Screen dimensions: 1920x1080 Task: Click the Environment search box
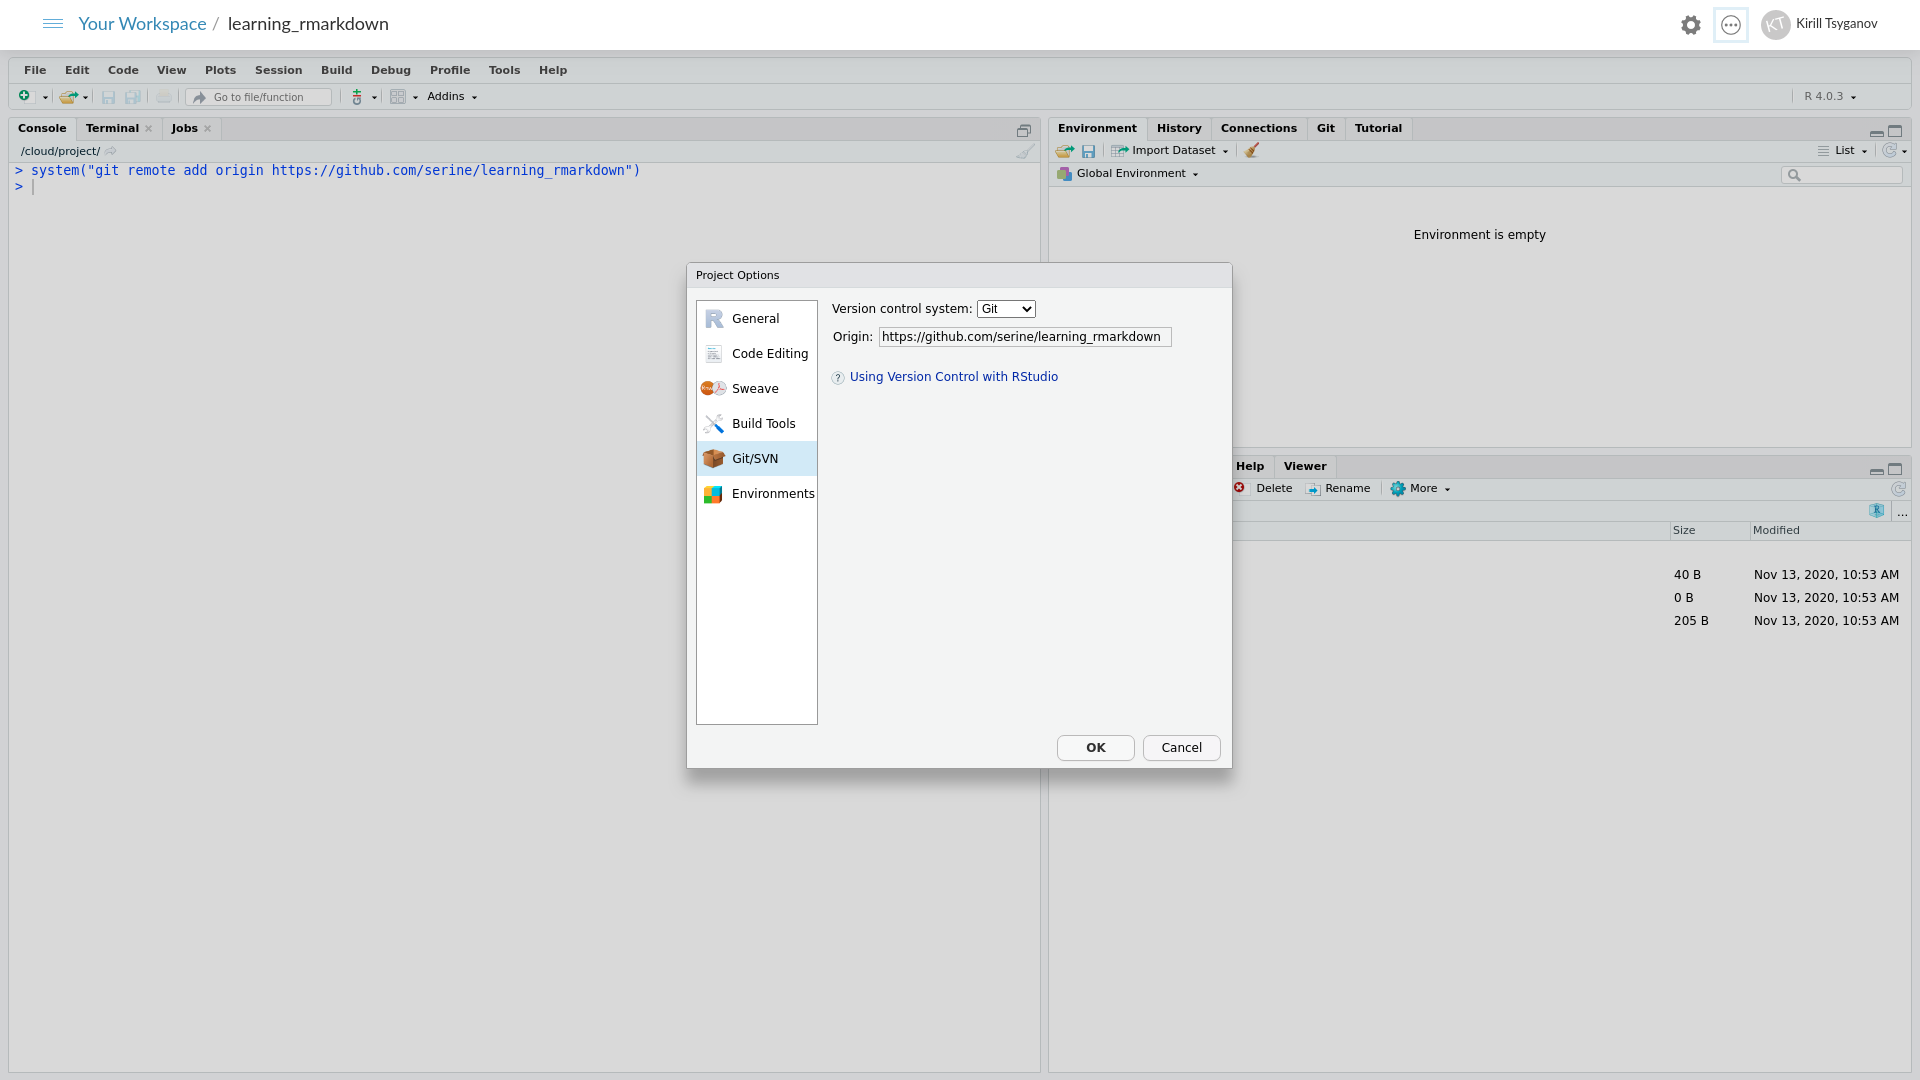(1842, 175)
